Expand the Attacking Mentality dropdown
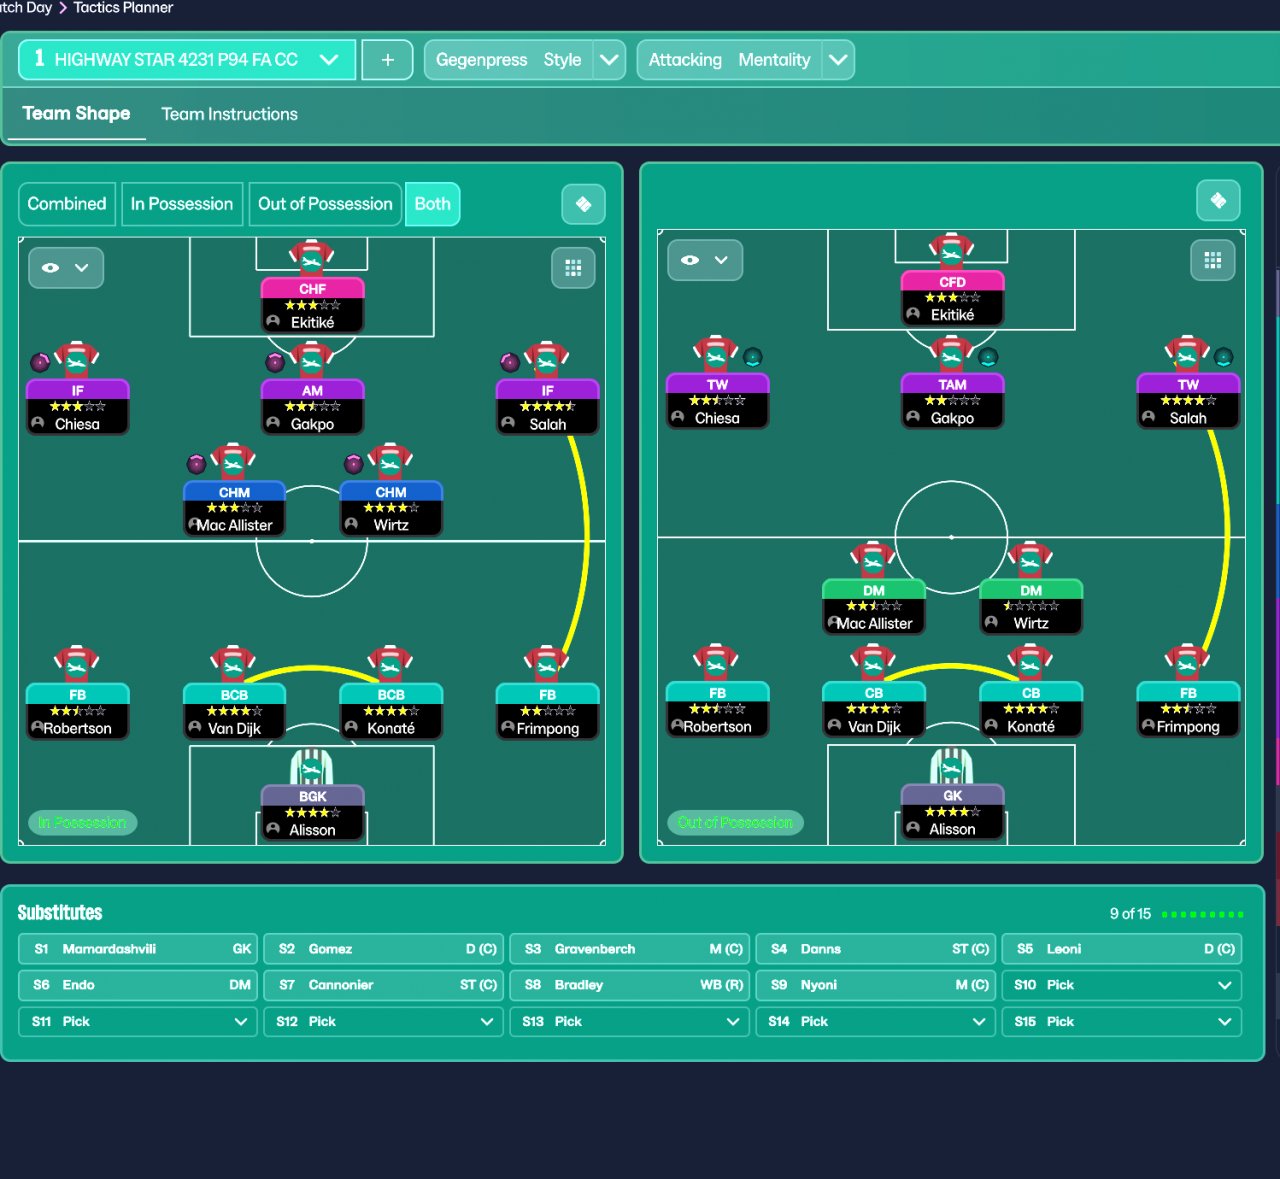The image size is (1280, 1179). pos(838,60)
